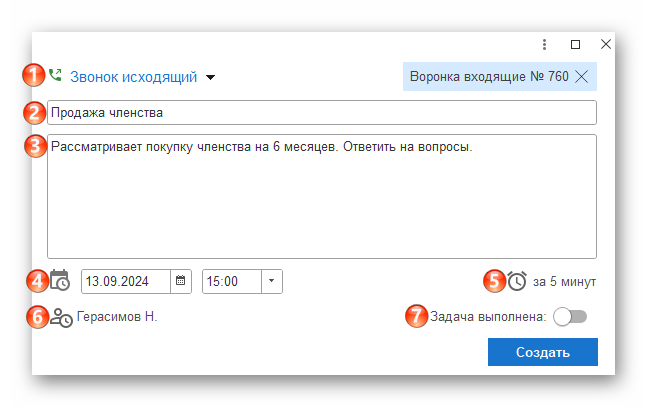Open the calendar date picker button

[x=181, y=281]
